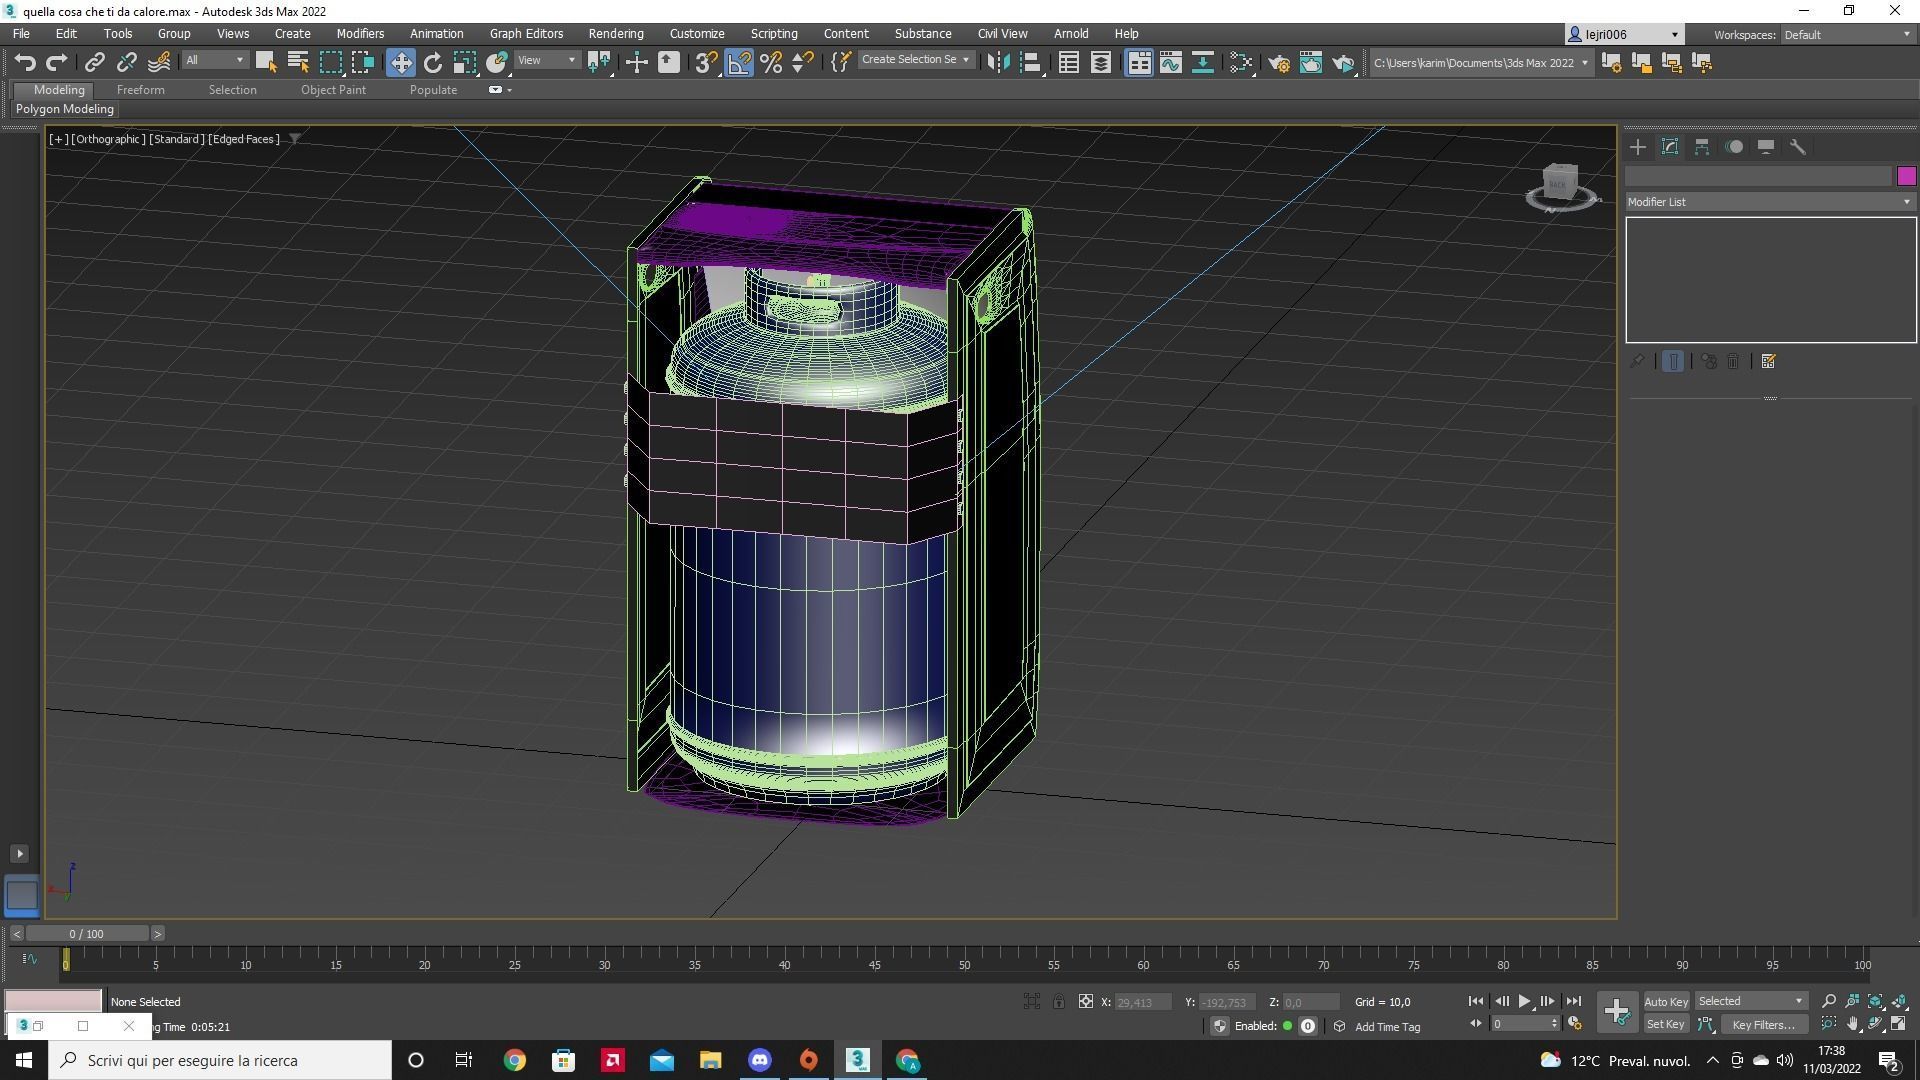The width and height of the screenshot is (1920, 1080).
Task: Open Rendered Frame Window icon
Action: [x=1310, y=62]
